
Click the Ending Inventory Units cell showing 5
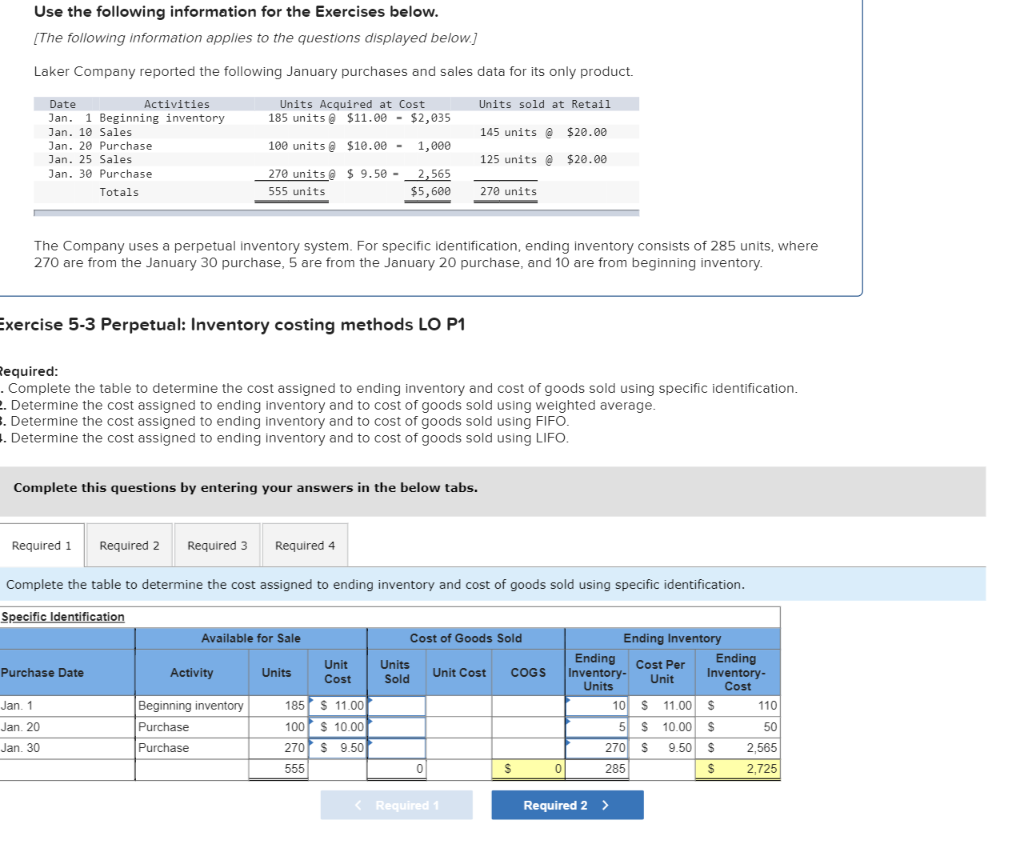click(596, 726)
